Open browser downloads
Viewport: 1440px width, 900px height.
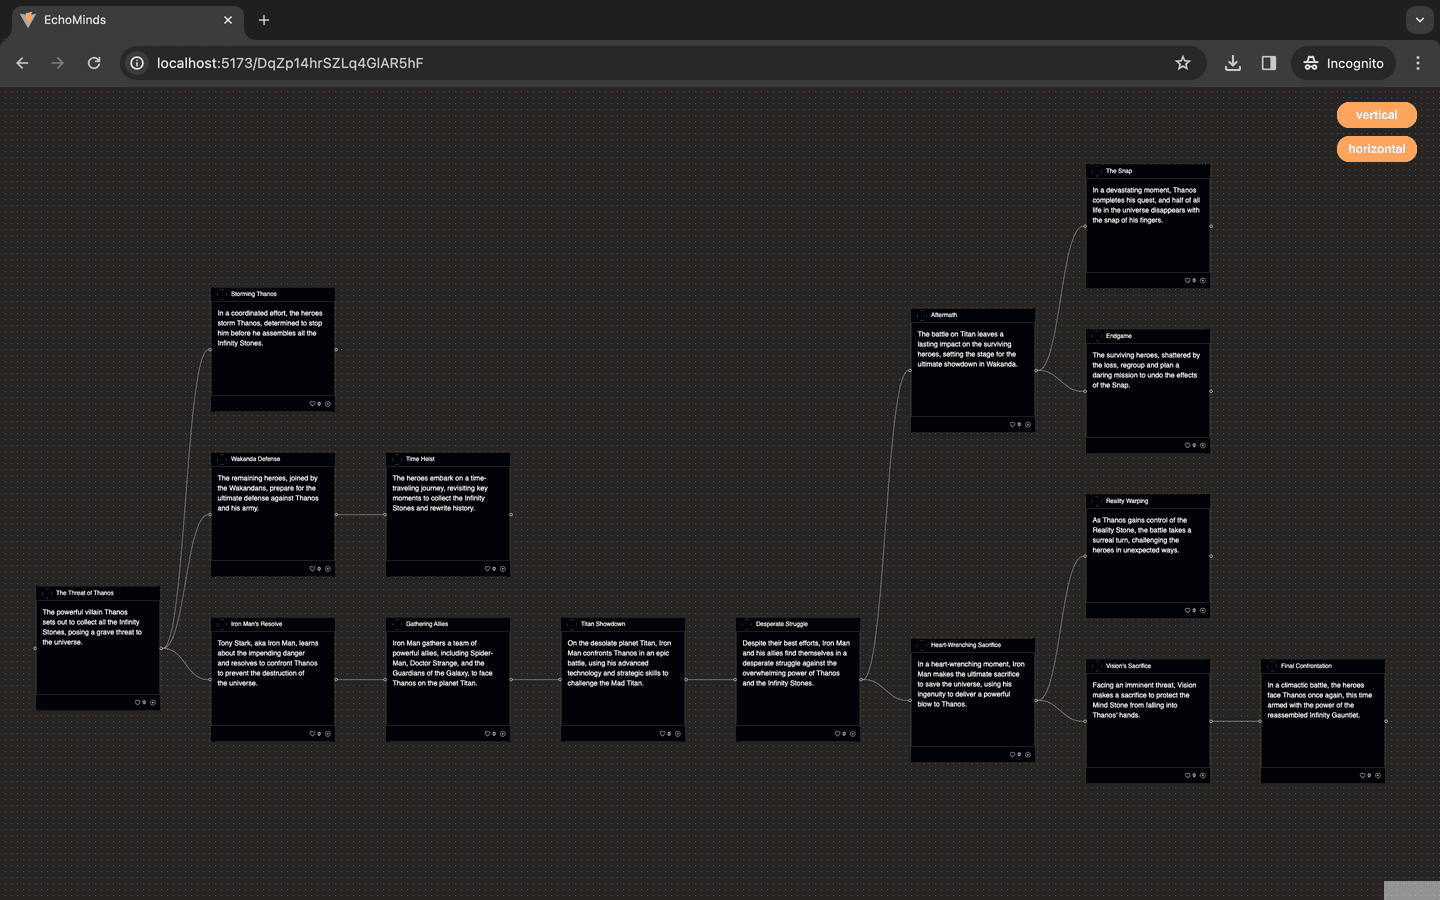pos(1233,63)
